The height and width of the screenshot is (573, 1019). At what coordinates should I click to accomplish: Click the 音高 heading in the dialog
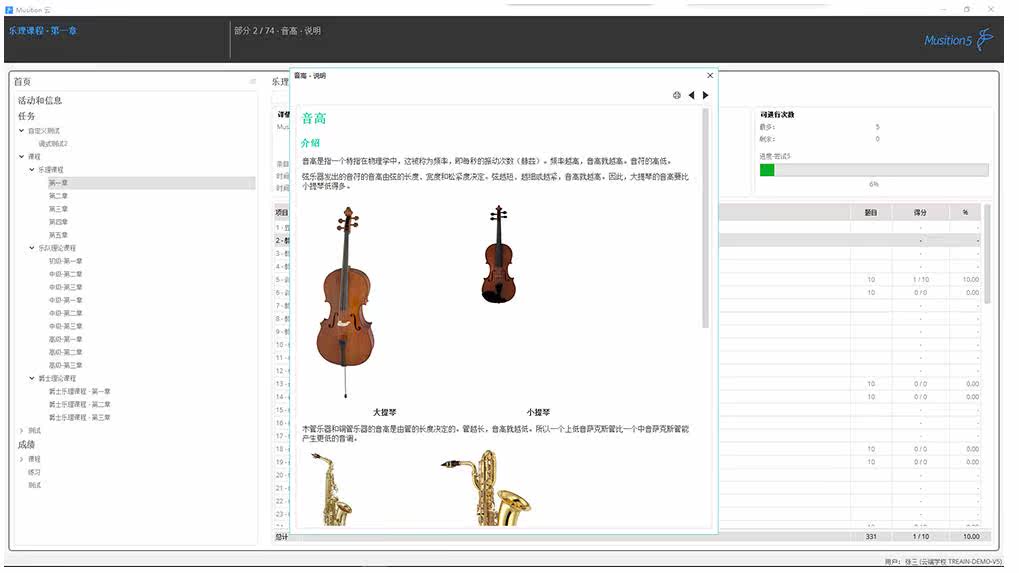(314, 118)
